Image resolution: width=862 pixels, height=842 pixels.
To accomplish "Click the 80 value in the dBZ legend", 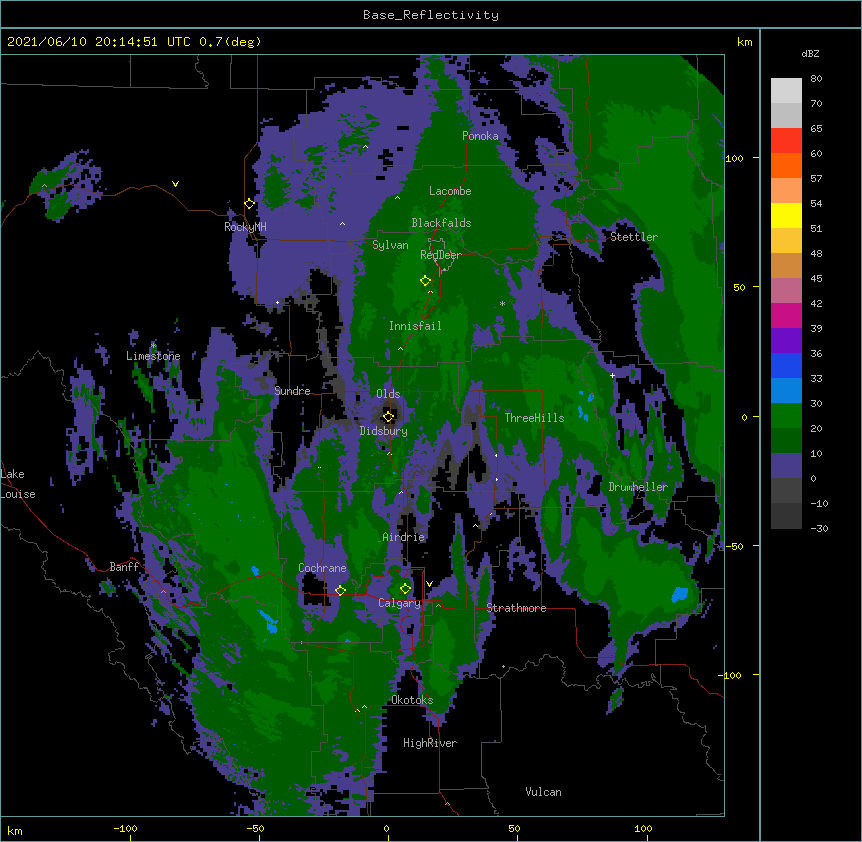I will click(x=816, y=79).
